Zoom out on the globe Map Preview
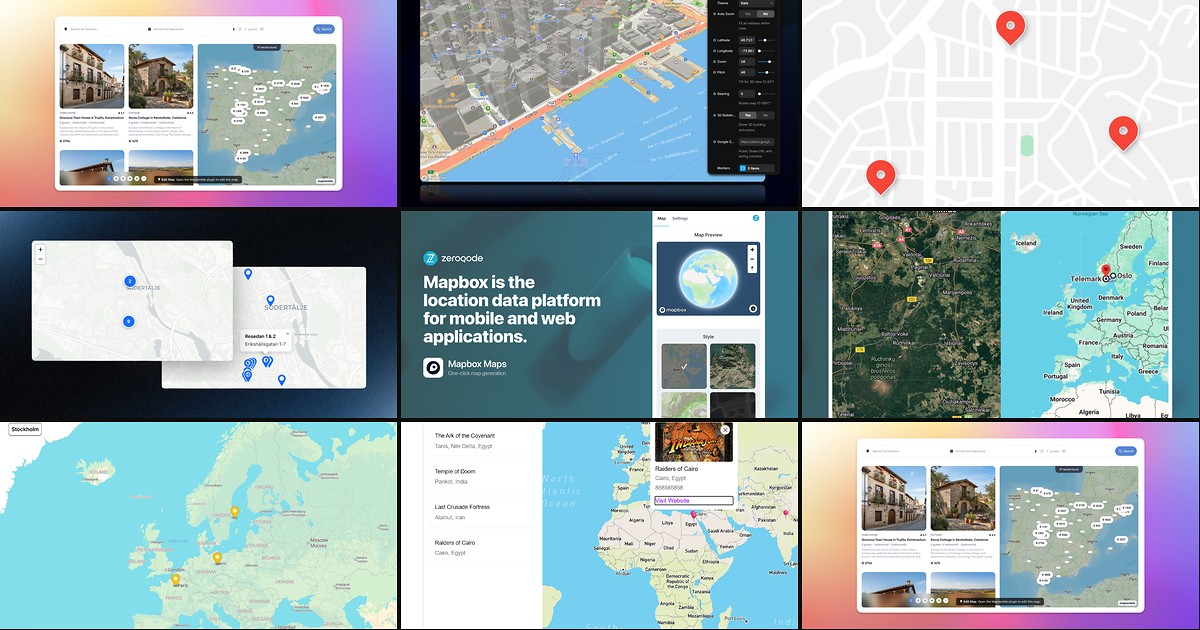This screenshot has height=630, width=1200. 752,259
